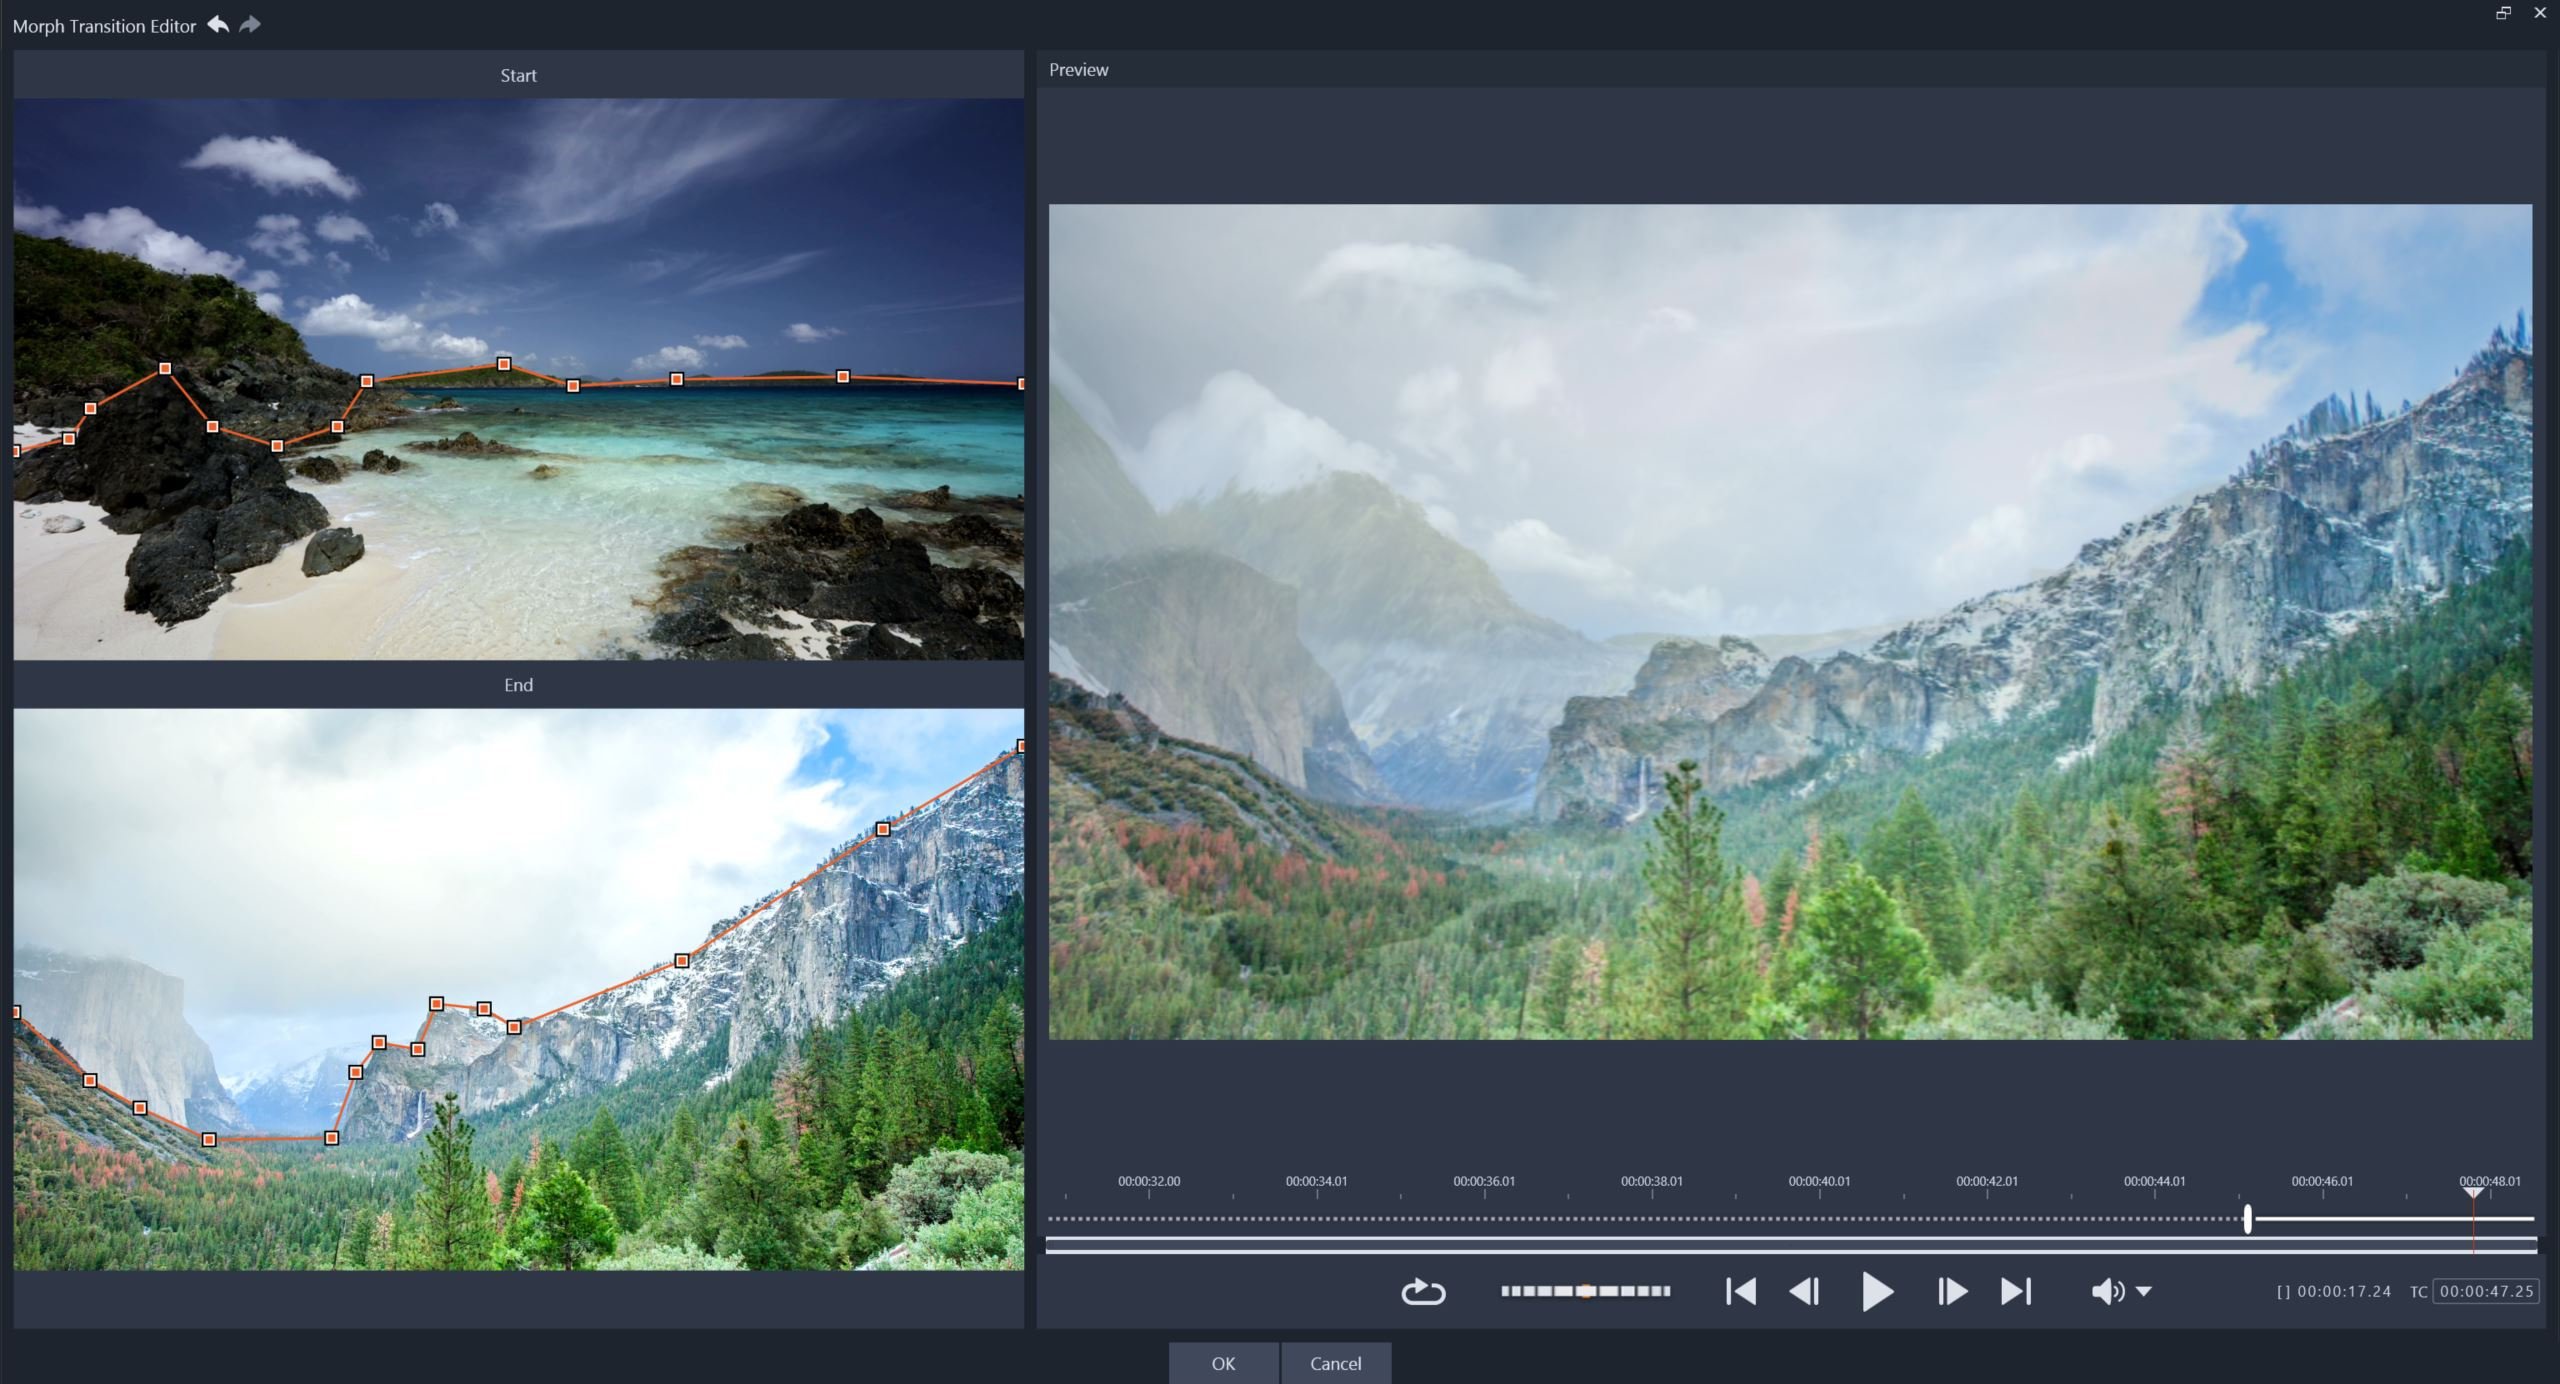Click the timeline trim handle
The image size is (2560, 1384).
click(2248, 1218)
